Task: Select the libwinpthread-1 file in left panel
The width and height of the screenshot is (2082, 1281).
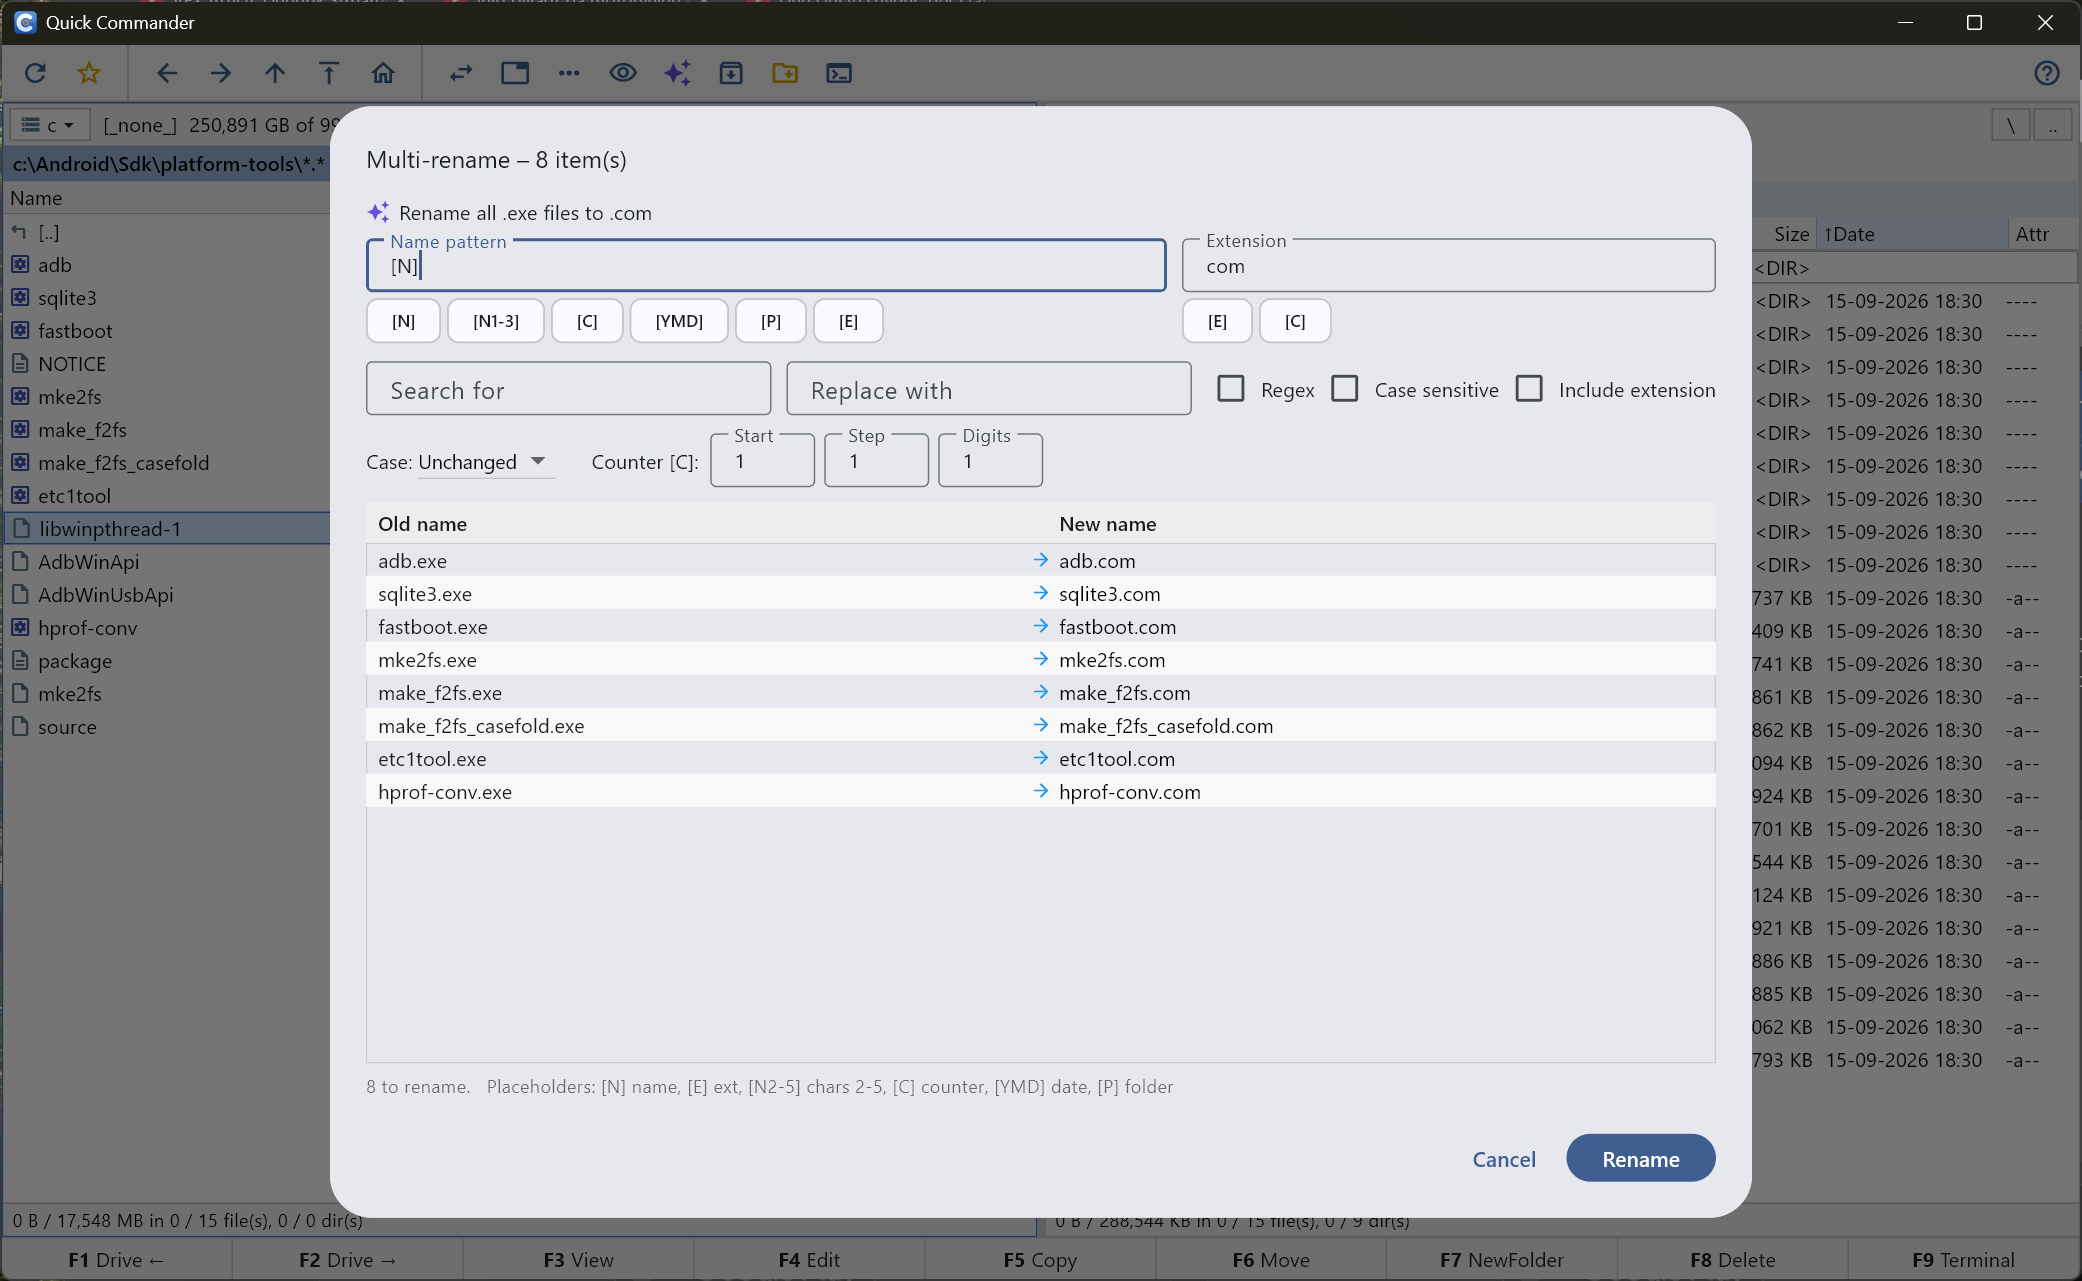Action: click(x=166, y=529)
